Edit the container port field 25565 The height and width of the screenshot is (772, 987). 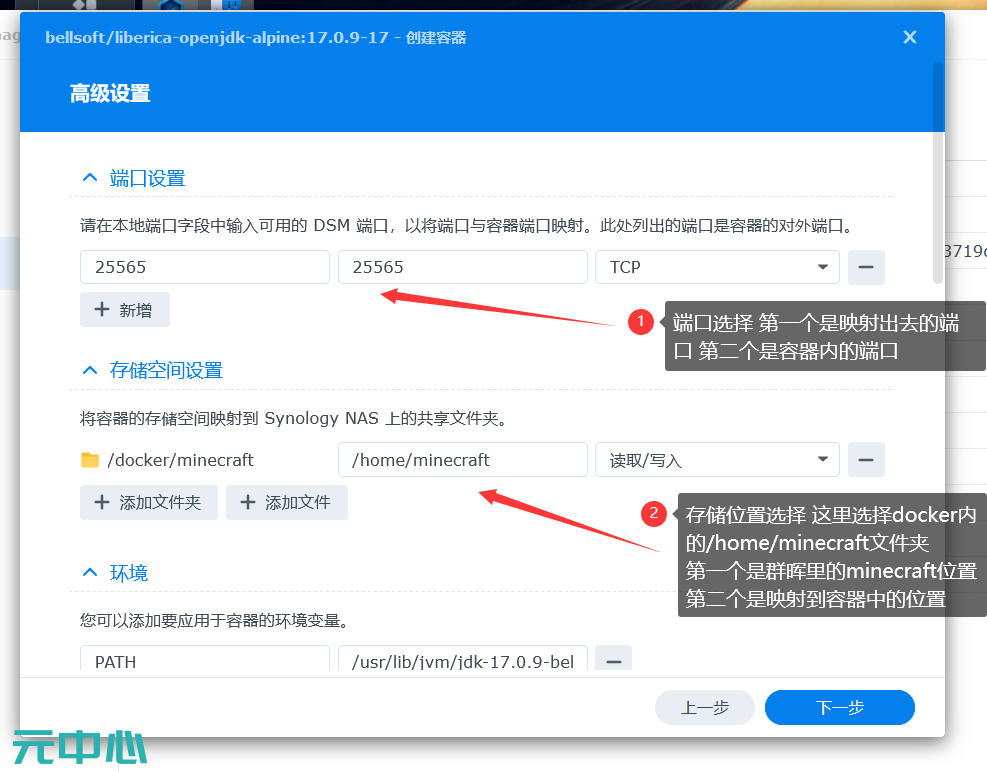pyautogui.click(x=463, y=267)
